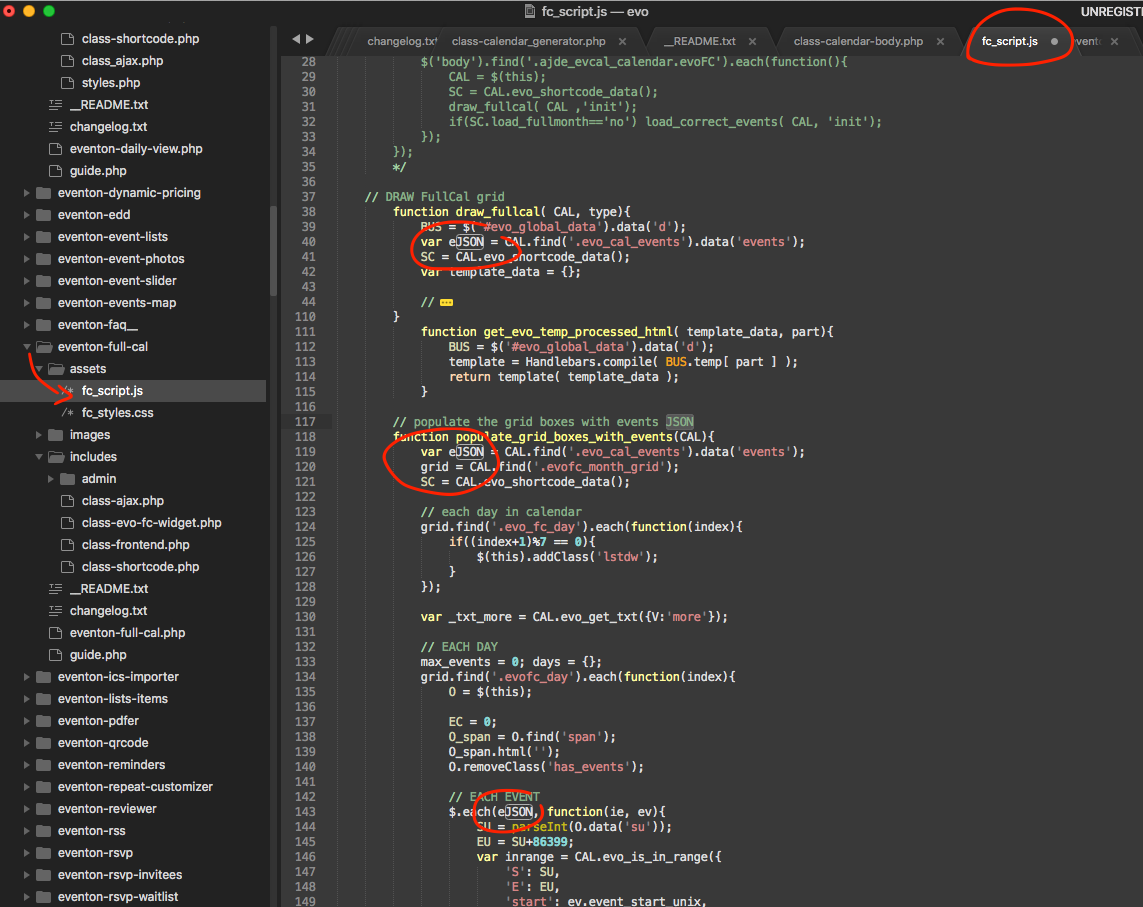Expand the images folder arrow
Viewport: 1143px width, 907px height.
click(x=39, y=435)
